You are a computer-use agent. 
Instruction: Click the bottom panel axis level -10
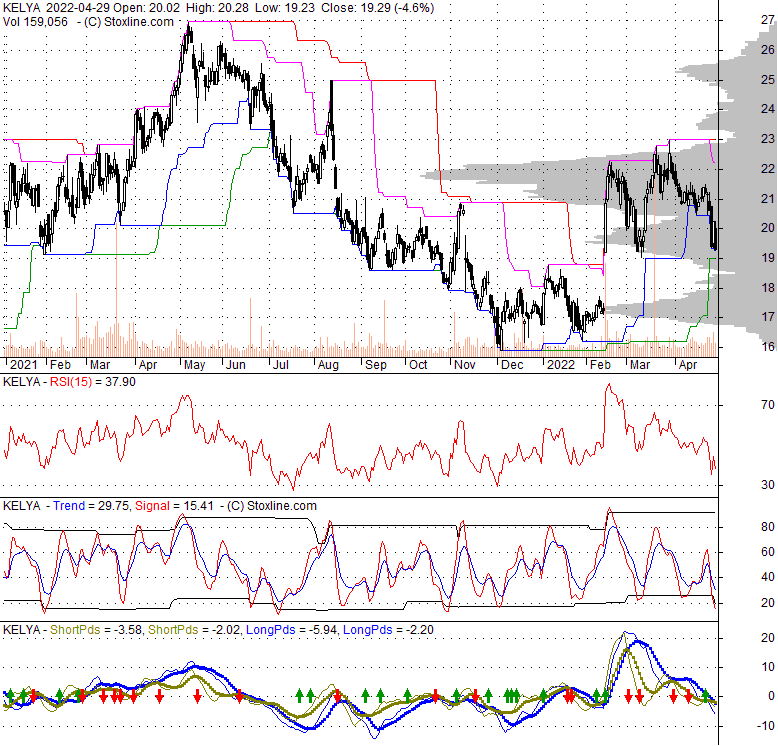click(766, 726)
